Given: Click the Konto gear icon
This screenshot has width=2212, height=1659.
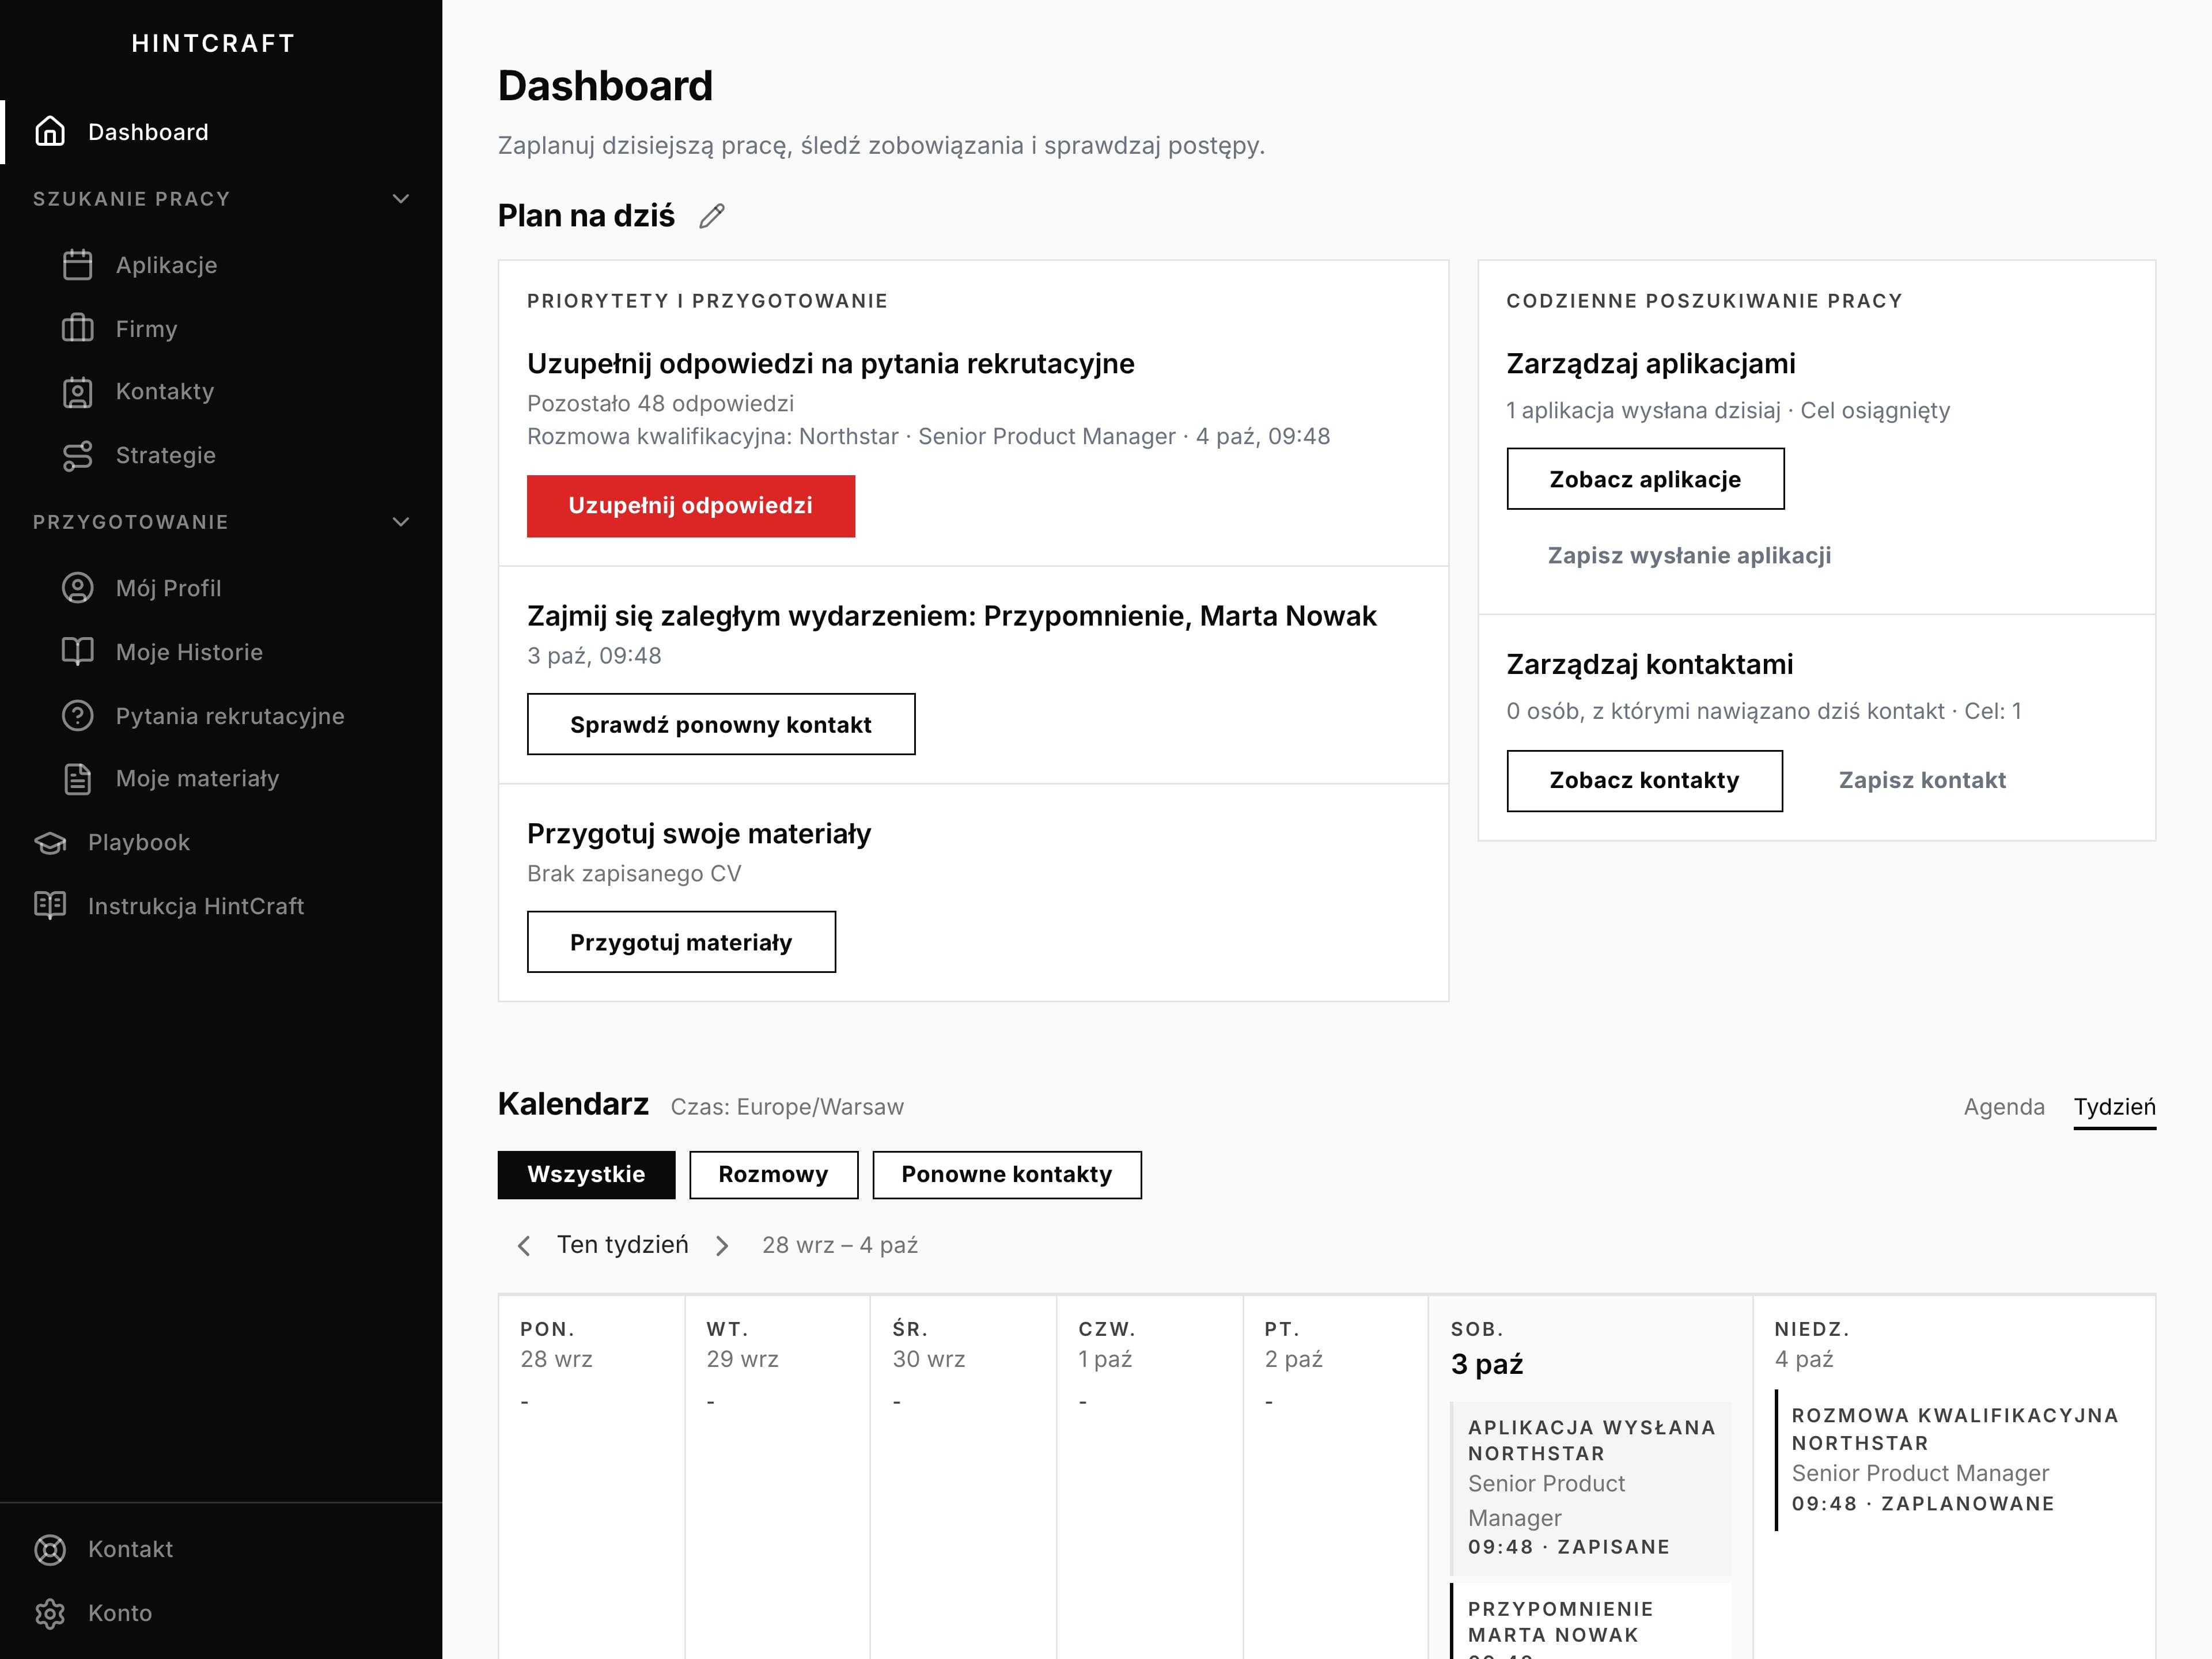Looking at the screenshot, I should pos(50,1613).
